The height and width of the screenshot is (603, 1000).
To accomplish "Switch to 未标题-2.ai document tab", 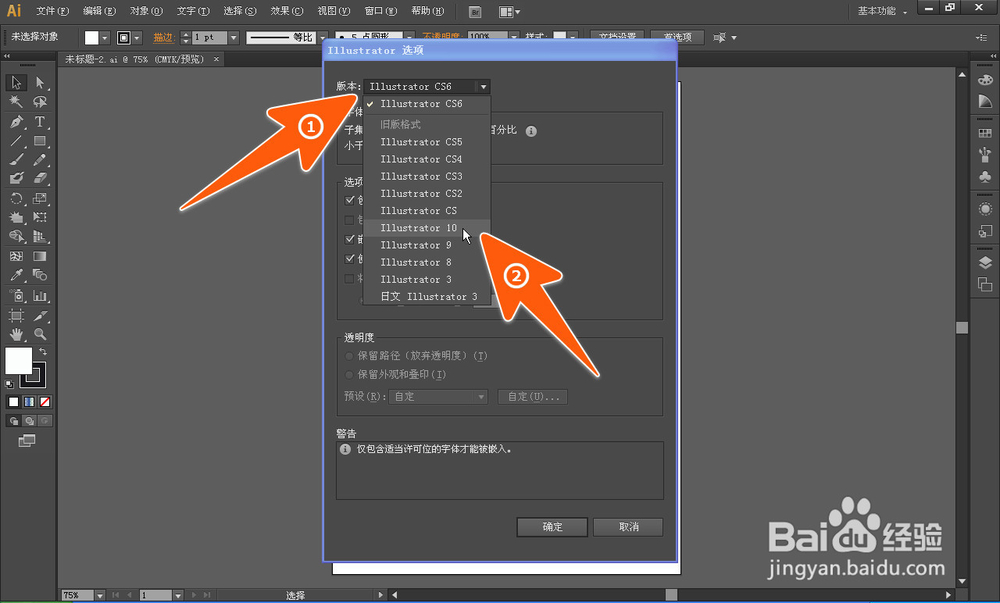I will (x=135, y=59).
